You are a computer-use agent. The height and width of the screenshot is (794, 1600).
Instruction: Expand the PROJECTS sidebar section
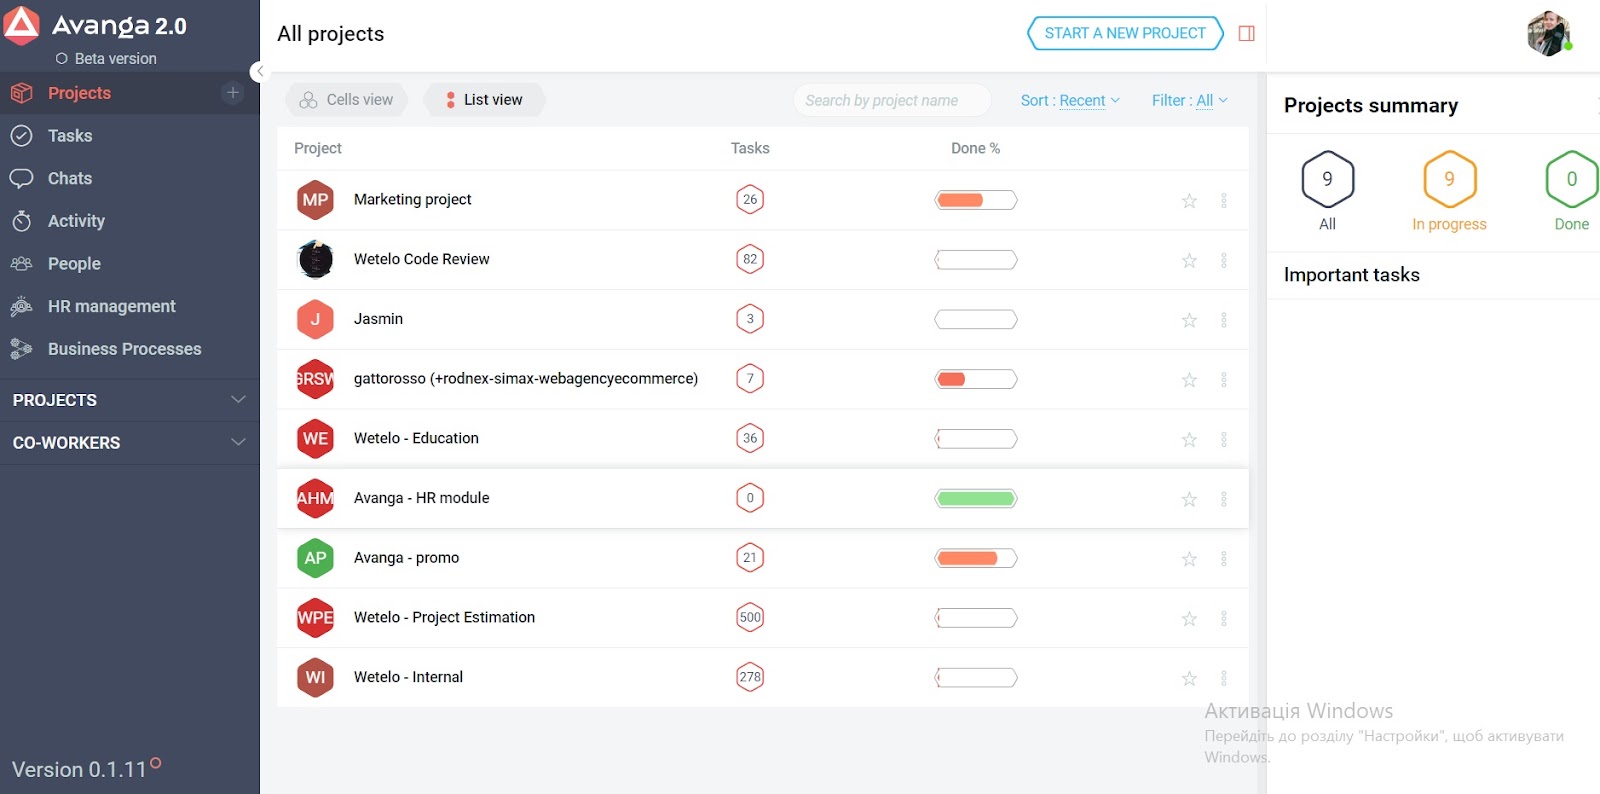130,400
